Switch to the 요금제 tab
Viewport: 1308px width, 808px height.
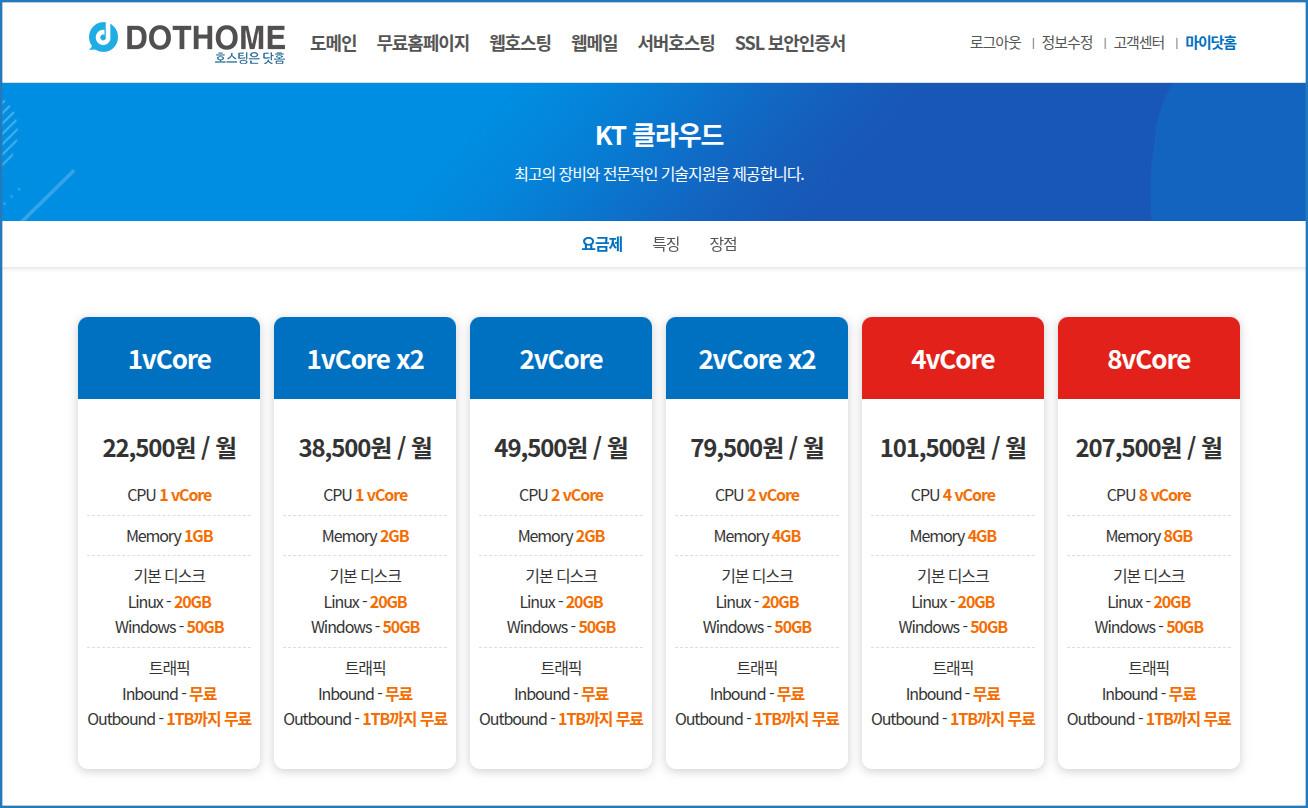coord(602,244)
